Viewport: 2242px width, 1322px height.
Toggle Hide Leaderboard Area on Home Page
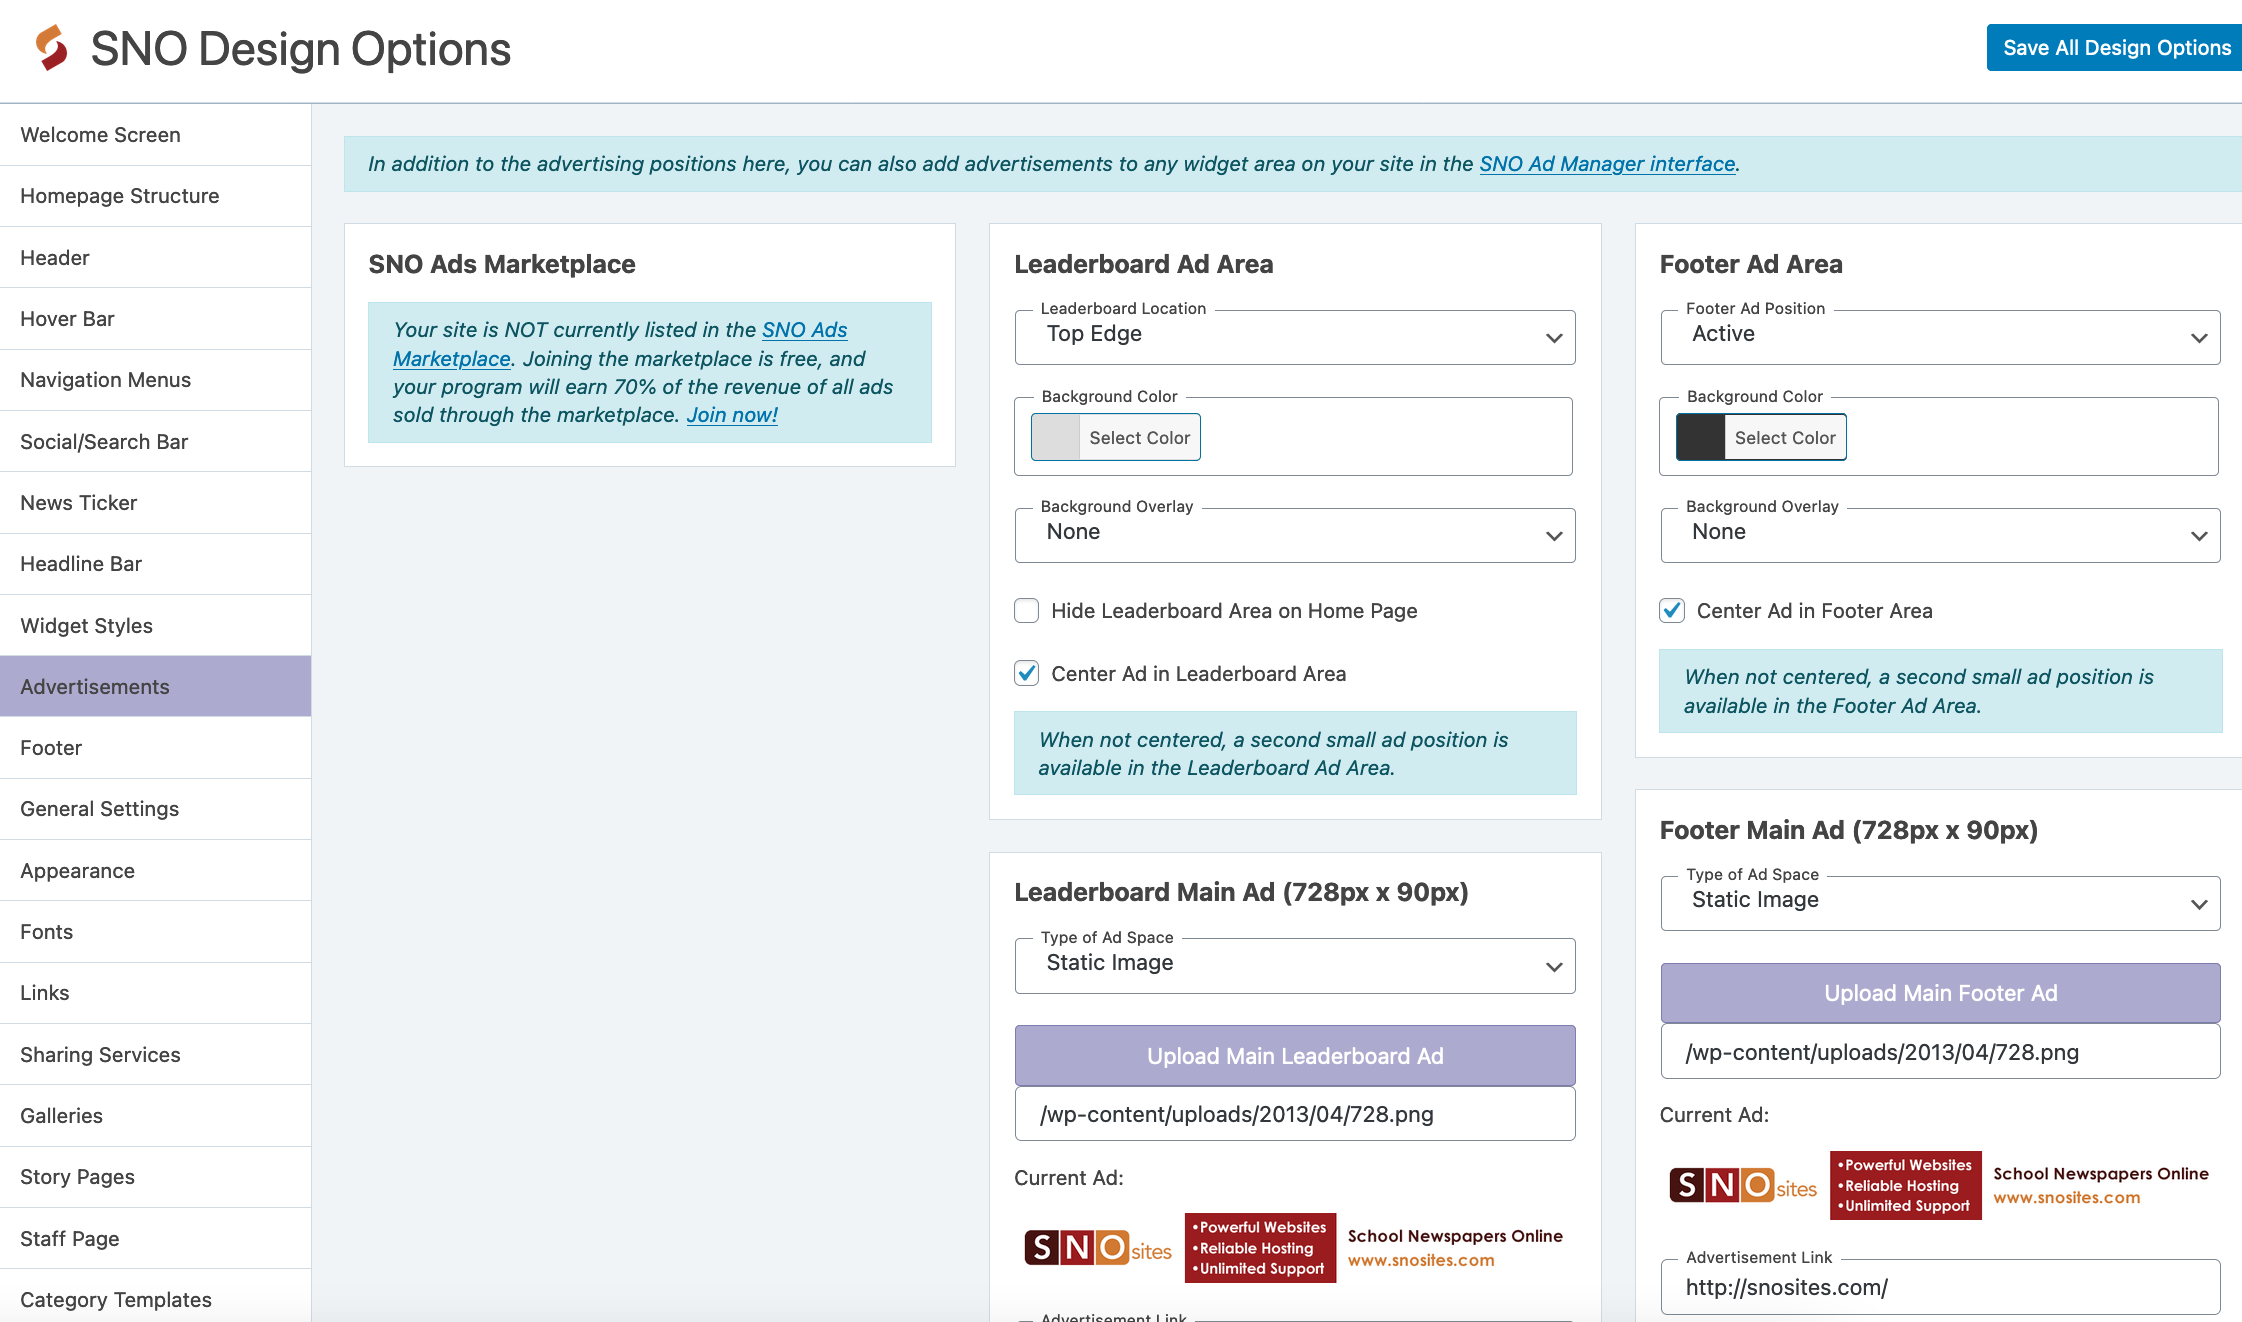coord(1027,611)
